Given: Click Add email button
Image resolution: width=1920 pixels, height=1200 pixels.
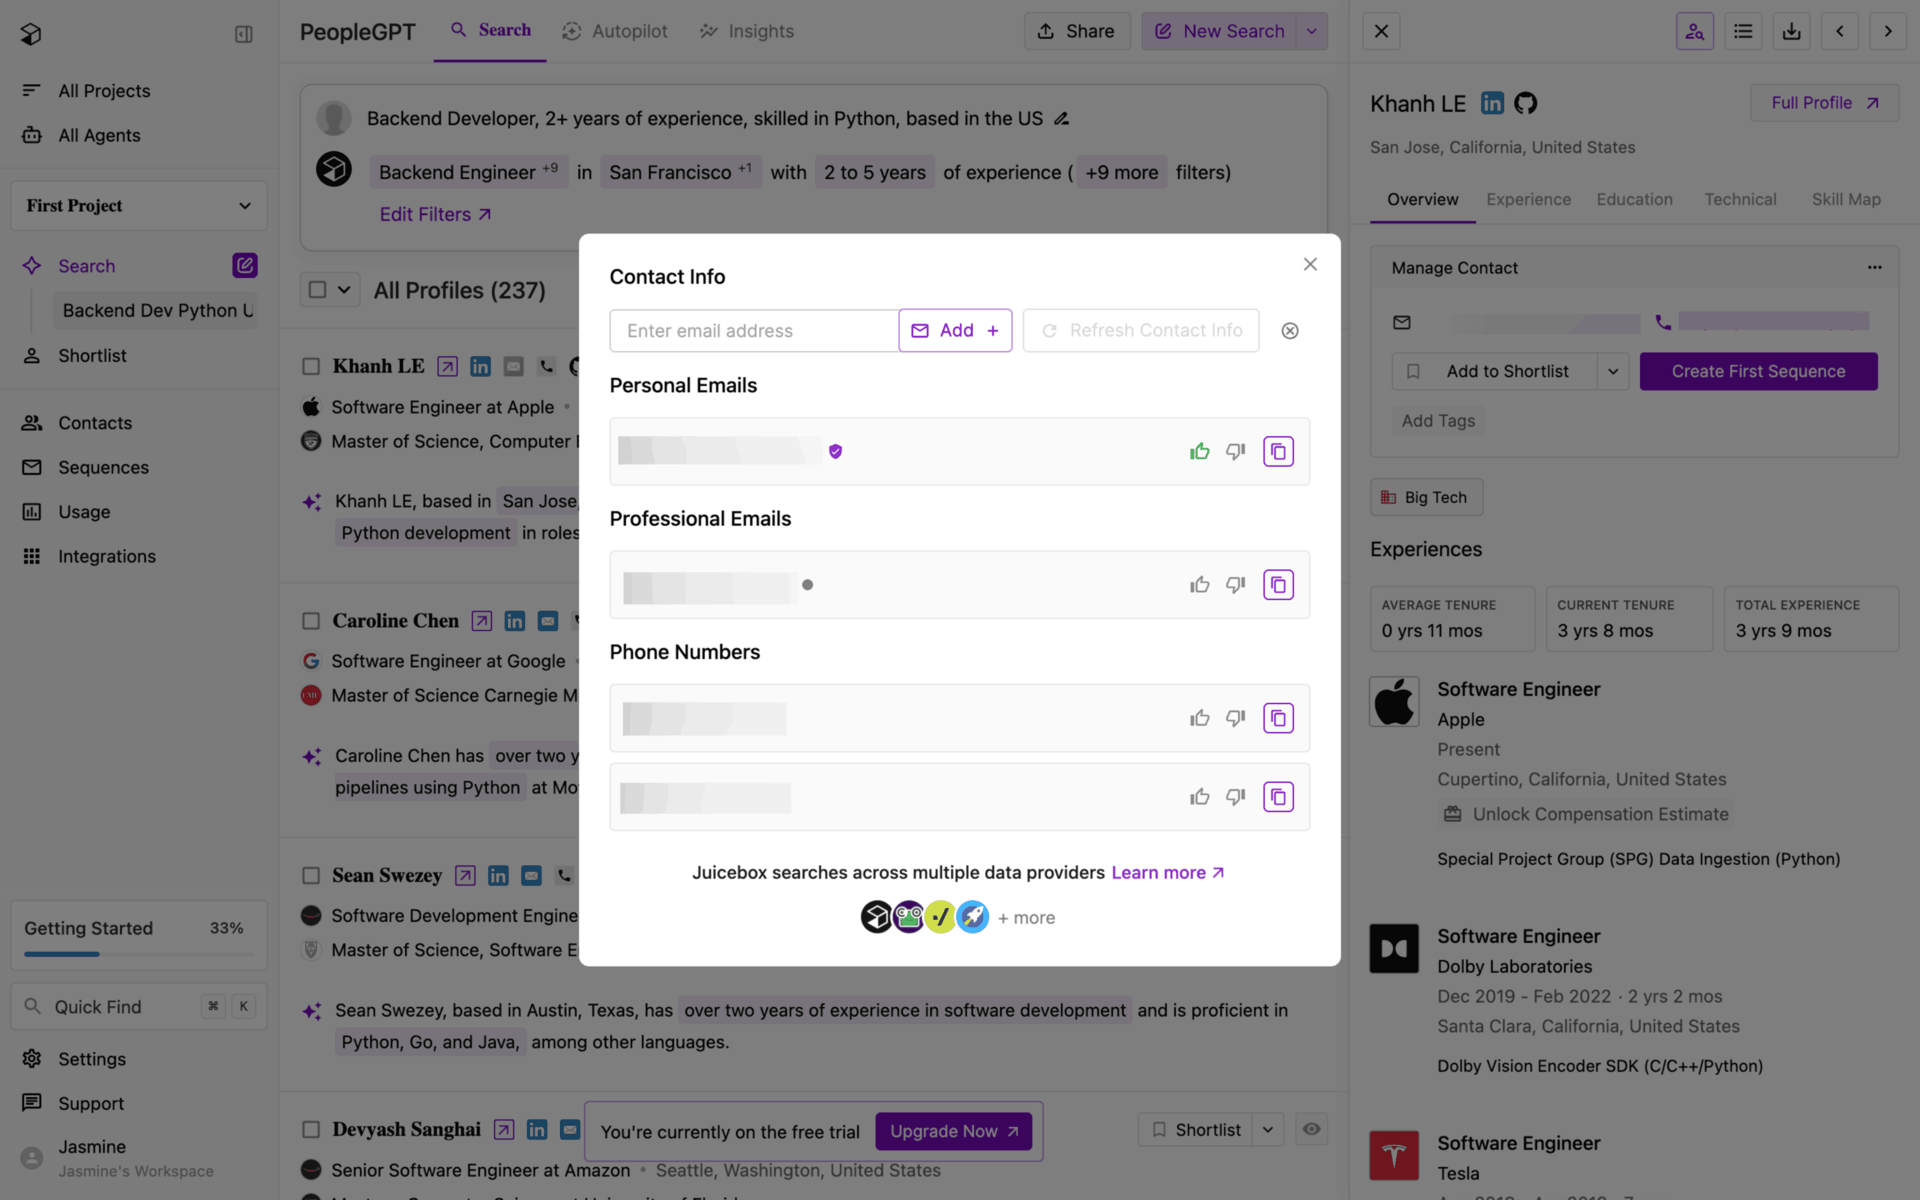Looking at the screenshot, I should 955,331.
